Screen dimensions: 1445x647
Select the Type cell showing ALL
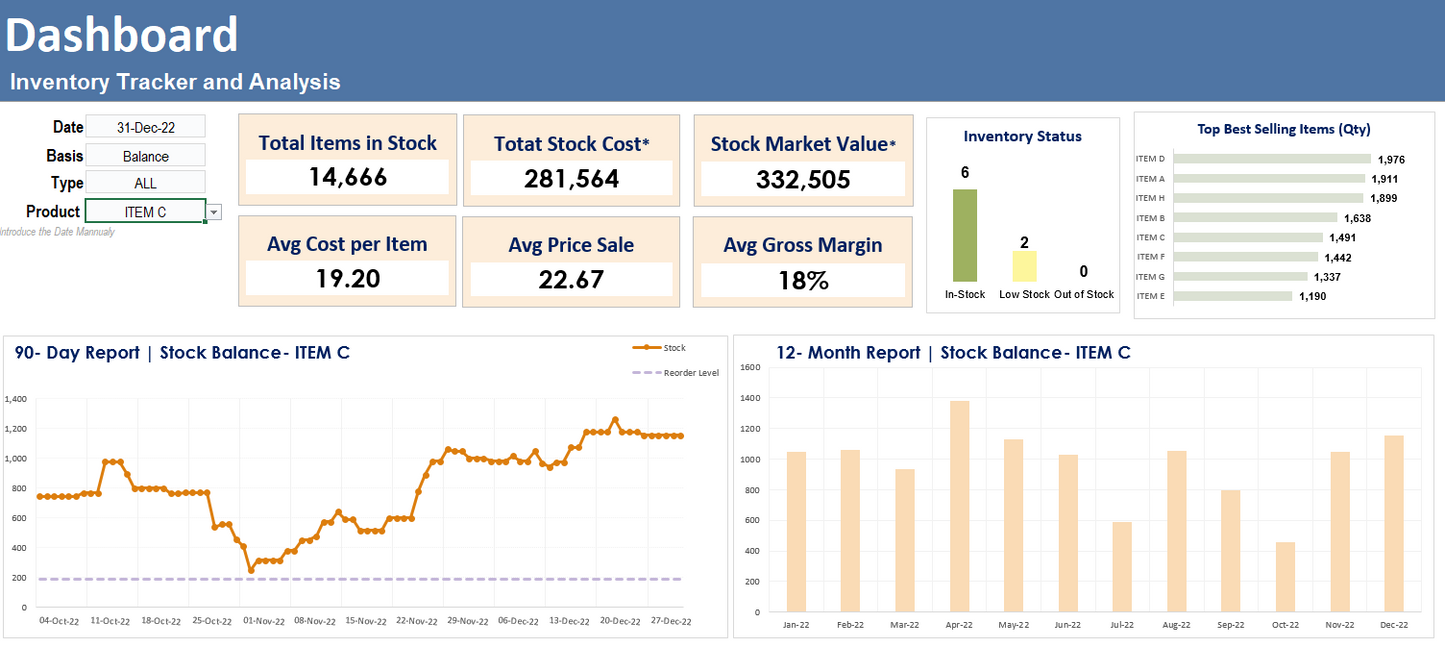(145, 183)
